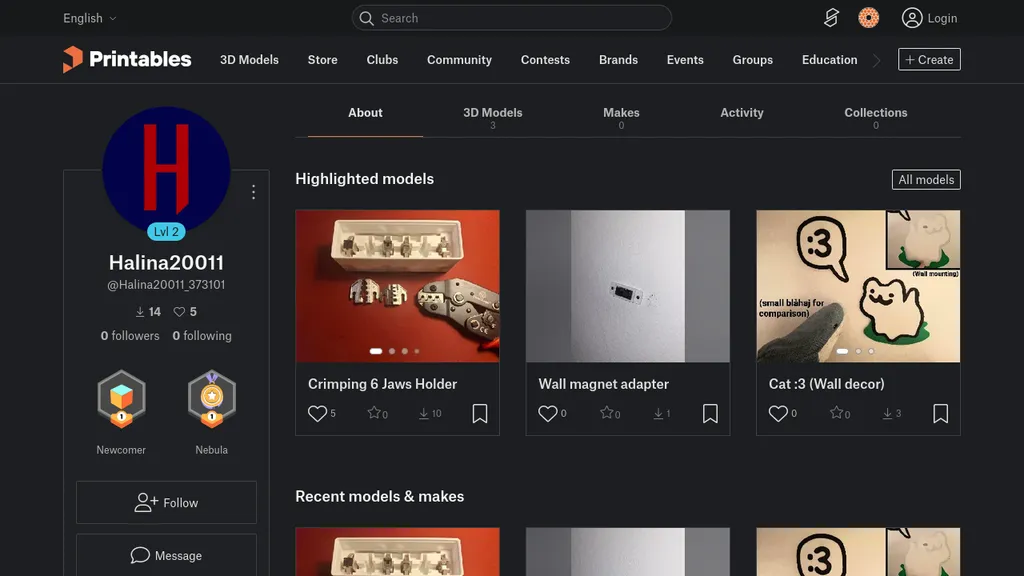This screenshot has height=576, width=1024.
Task: Select the About tab
Action: click(365, 113)
